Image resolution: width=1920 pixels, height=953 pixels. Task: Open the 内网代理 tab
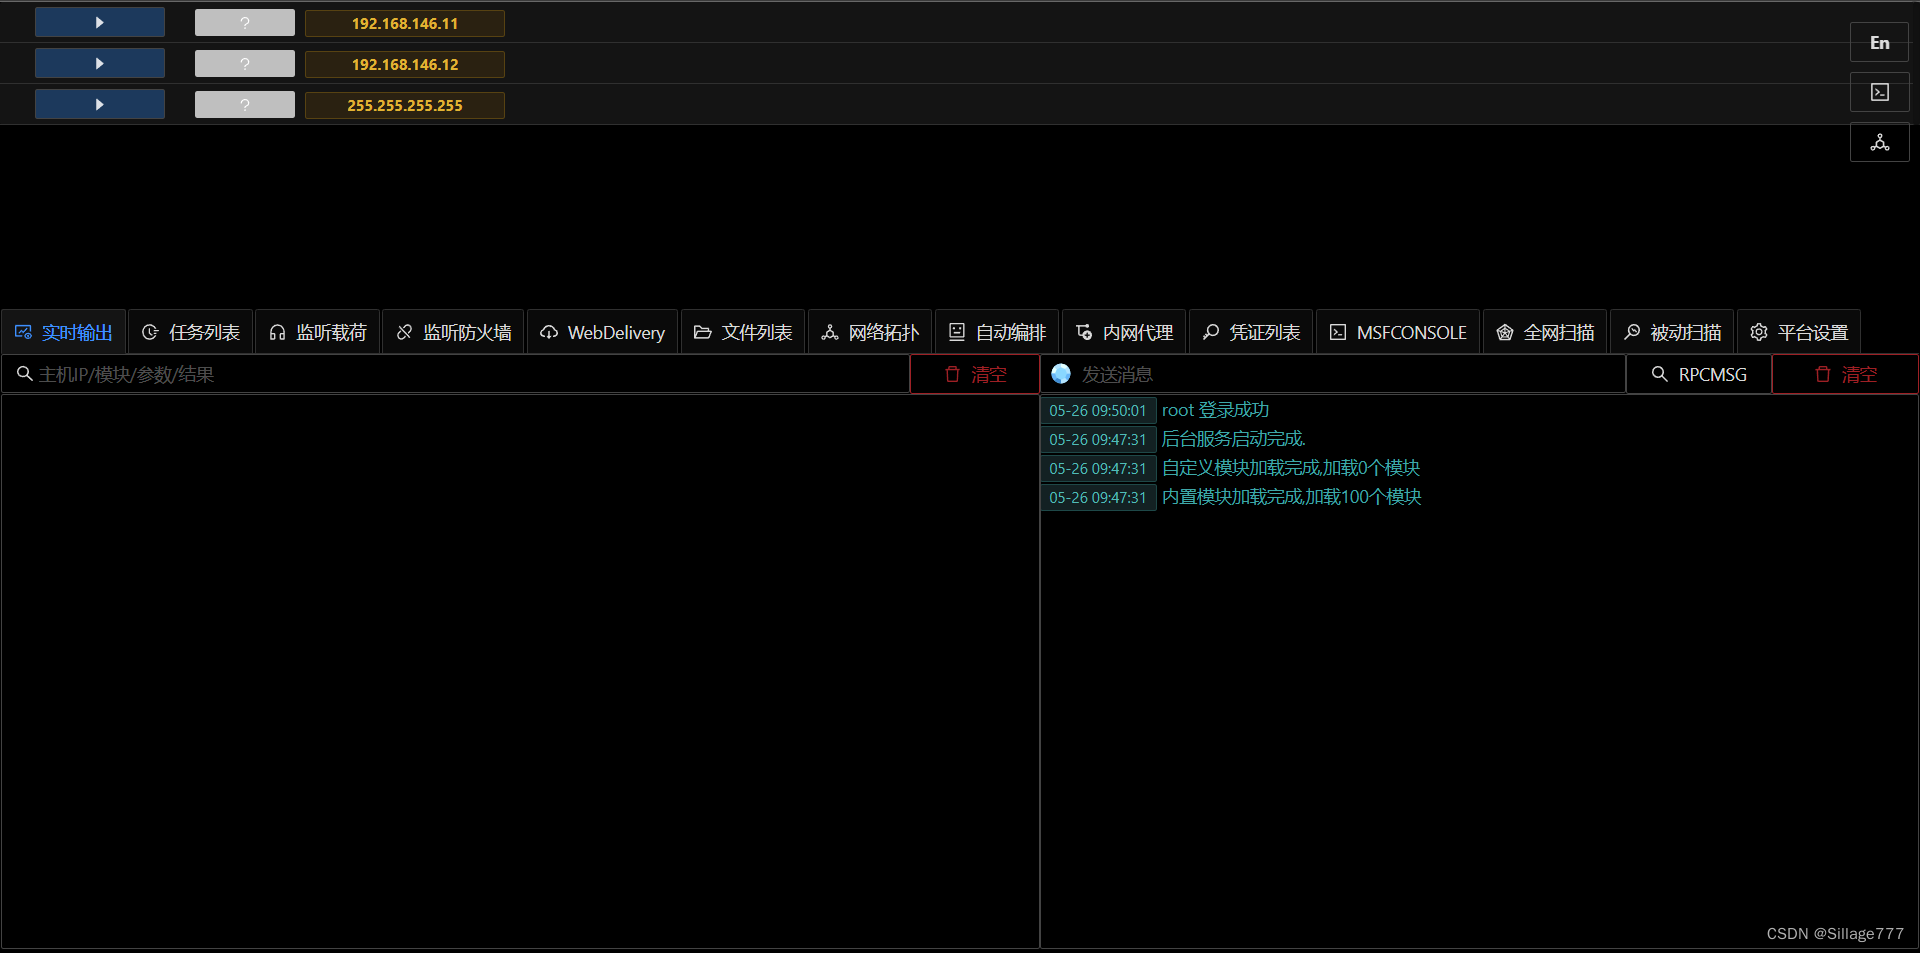[x=1124, y=332]
